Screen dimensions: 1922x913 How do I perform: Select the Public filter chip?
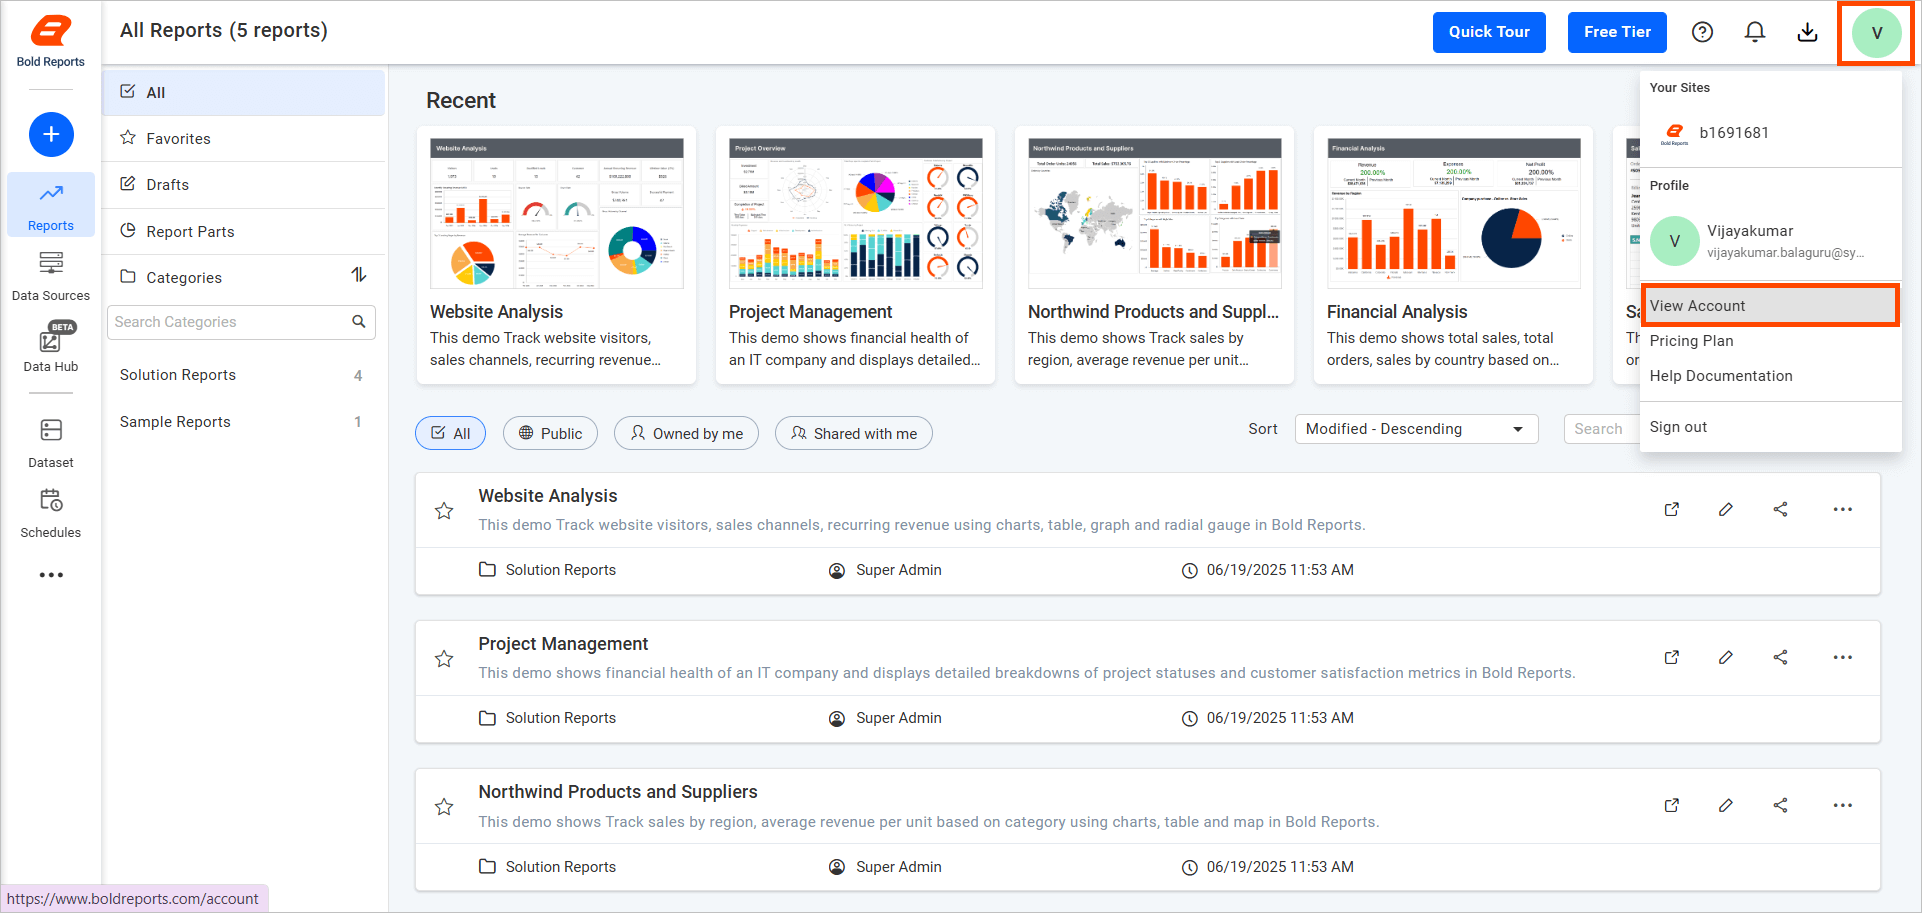point(550,433)
